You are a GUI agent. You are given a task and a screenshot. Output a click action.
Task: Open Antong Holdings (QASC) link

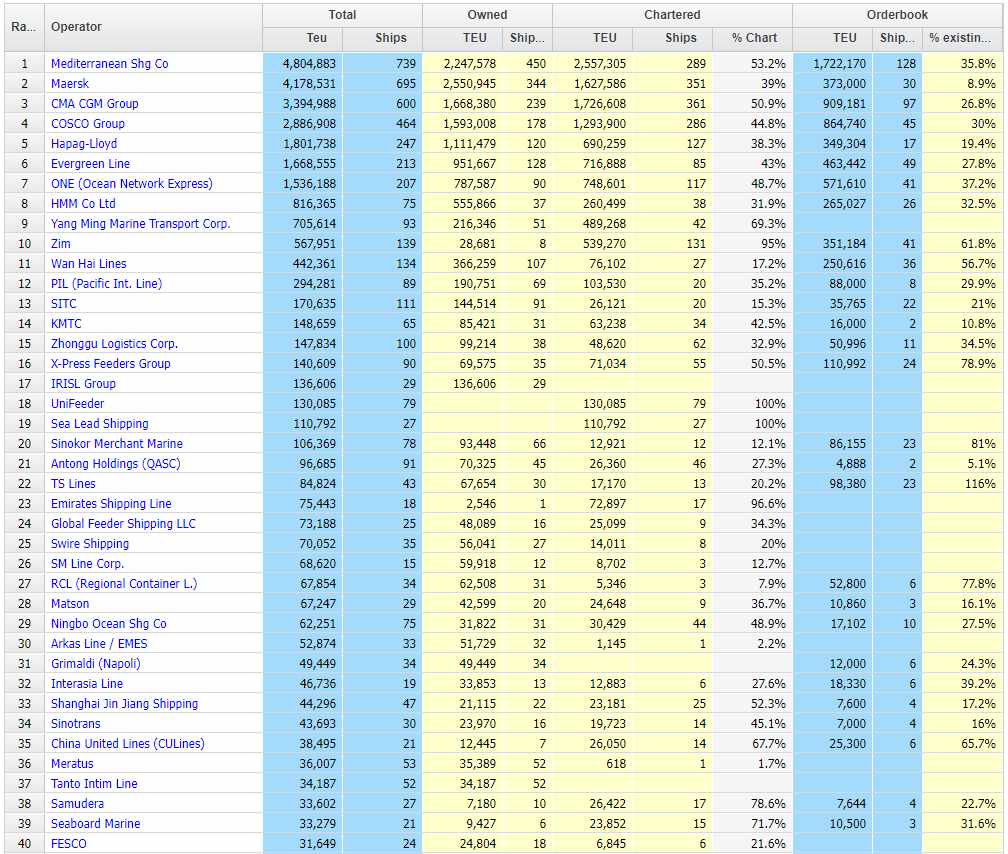115,463
